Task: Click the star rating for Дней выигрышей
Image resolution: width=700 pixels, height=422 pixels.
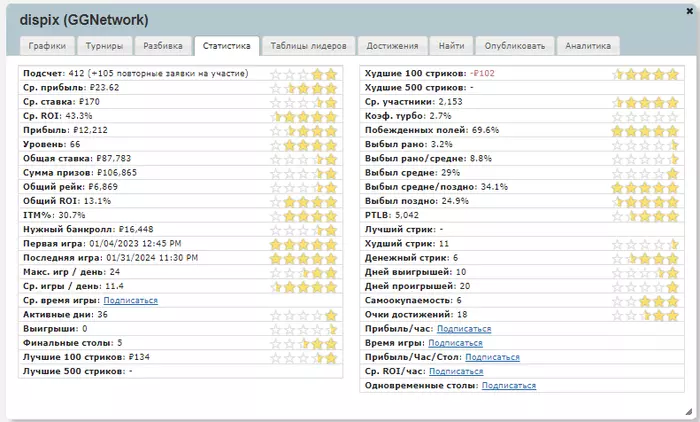Action: pyautogui.click(x=645, y=273)
